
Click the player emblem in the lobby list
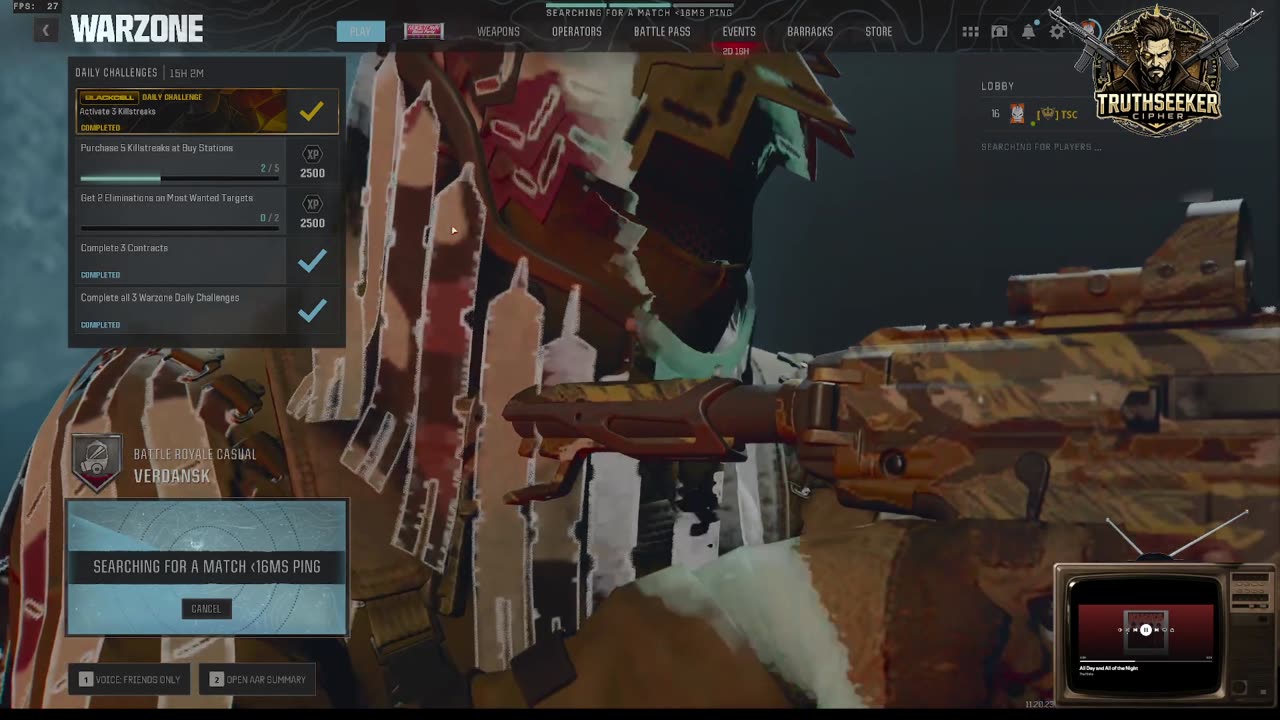[1017, 114]
